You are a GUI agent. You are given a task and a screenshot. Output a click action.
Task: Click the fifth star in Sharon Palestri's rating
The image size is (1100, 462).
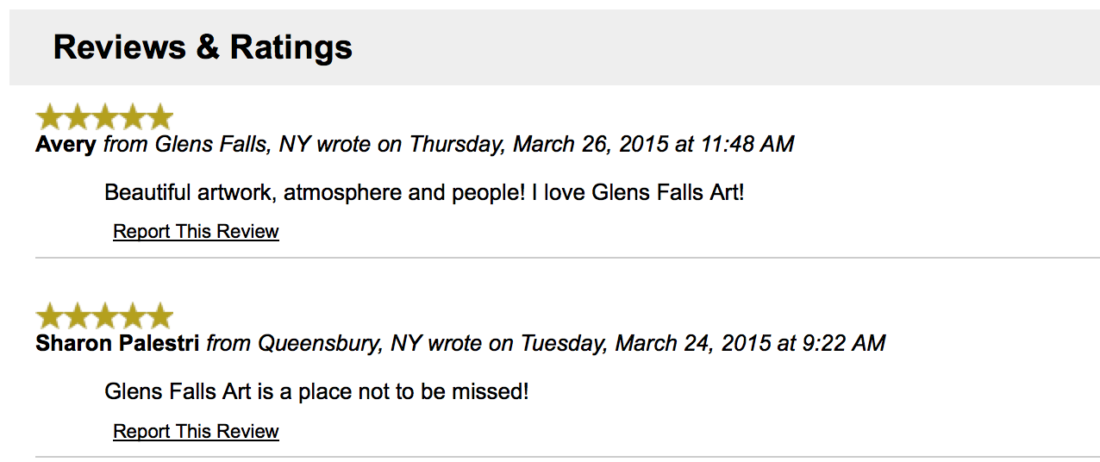159,317
